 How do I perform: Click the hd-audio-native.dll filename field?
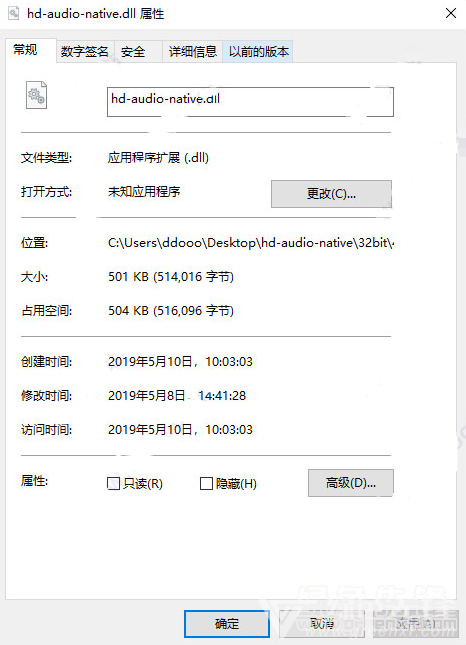(x=250, y=102)
